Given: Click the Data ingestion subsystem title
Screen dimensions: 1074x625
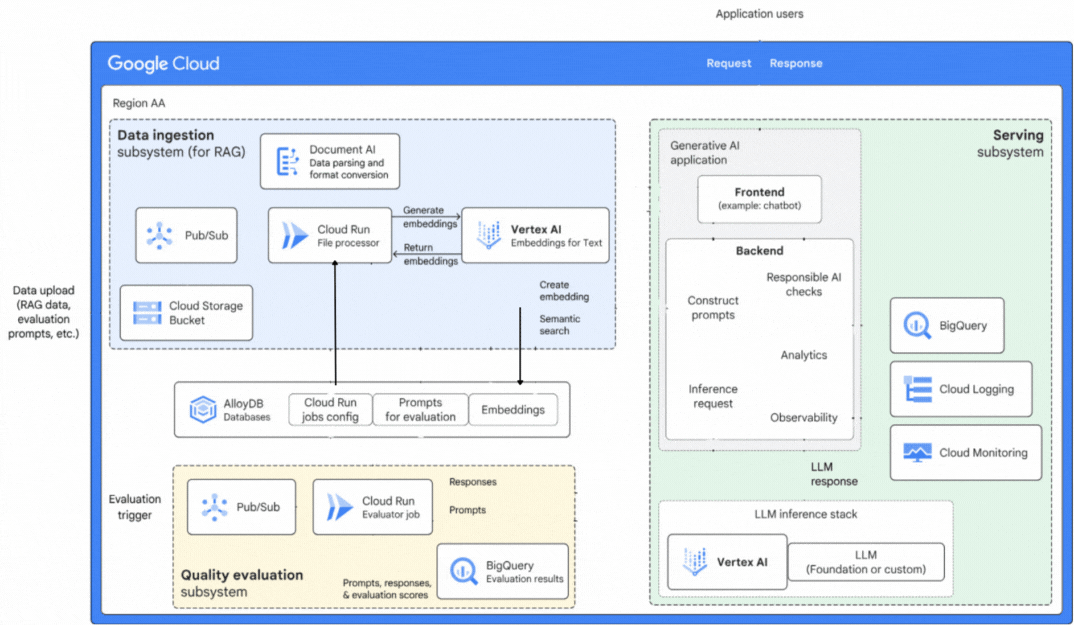Looking at the screenshot, I should tap(181, 143).
